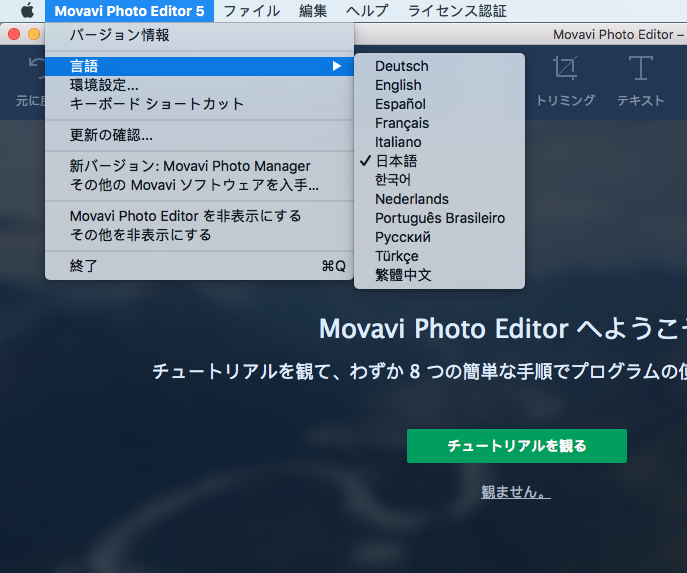
Task: Open Movavi Photo Editor 5 menu
Action: coord(129,11)
